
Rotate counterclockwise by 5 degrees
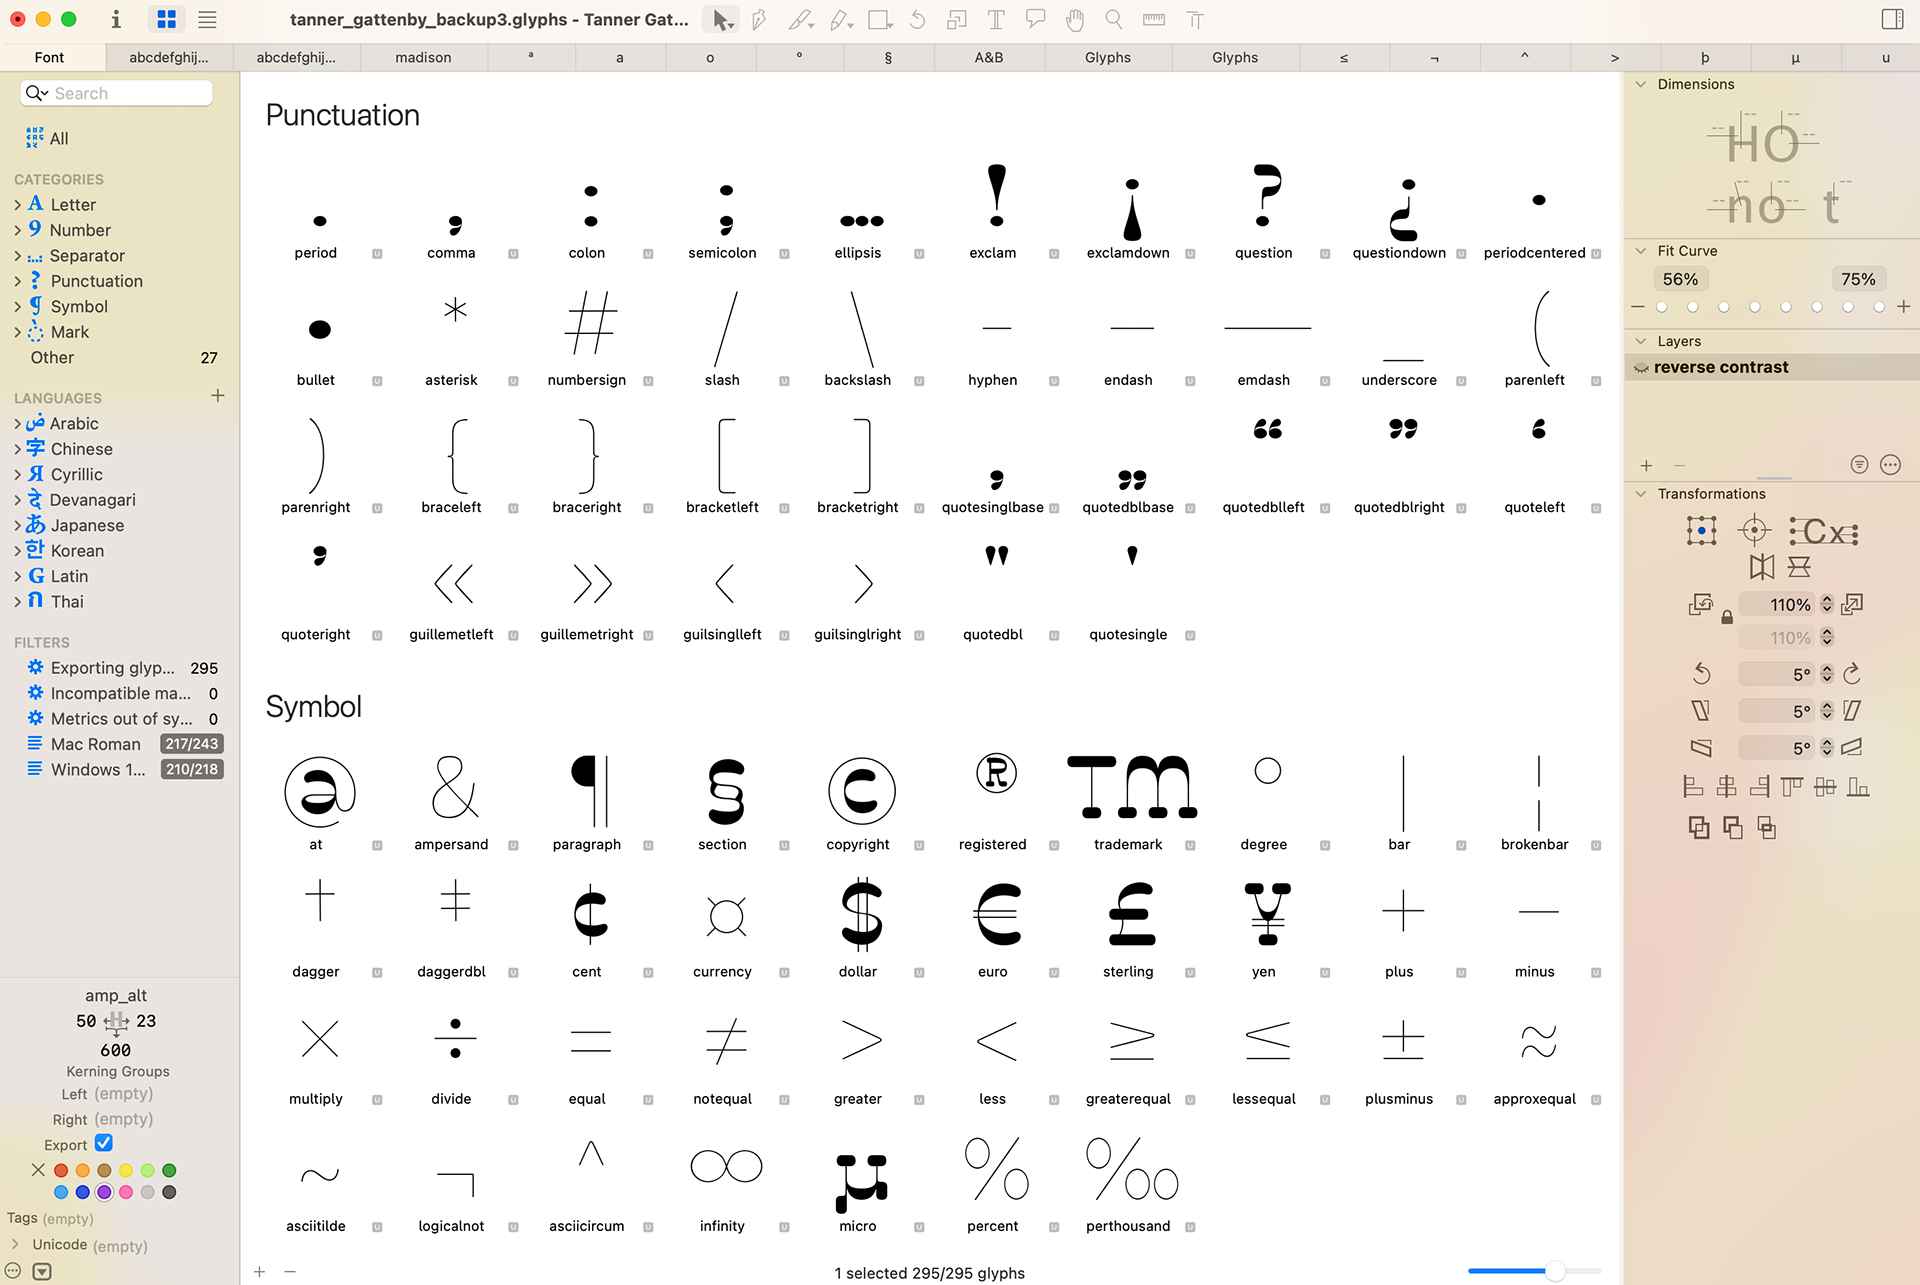coord(1701,674)
